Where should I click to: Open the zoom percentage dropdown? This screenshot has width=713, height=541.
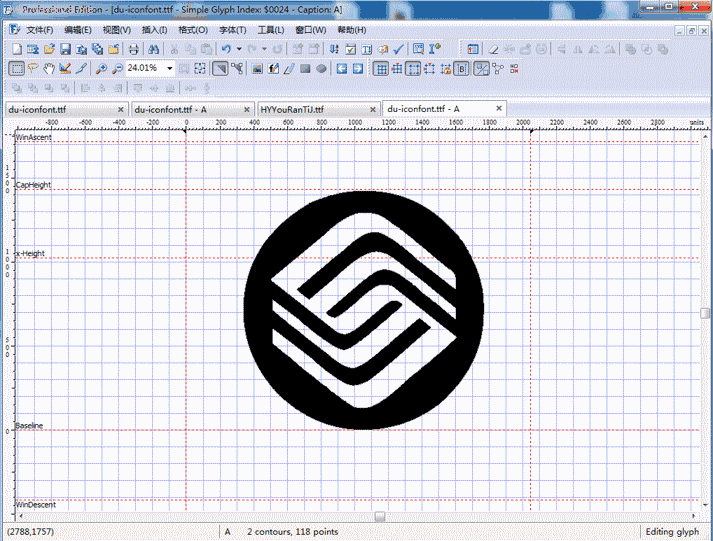(x=170, y=68)
